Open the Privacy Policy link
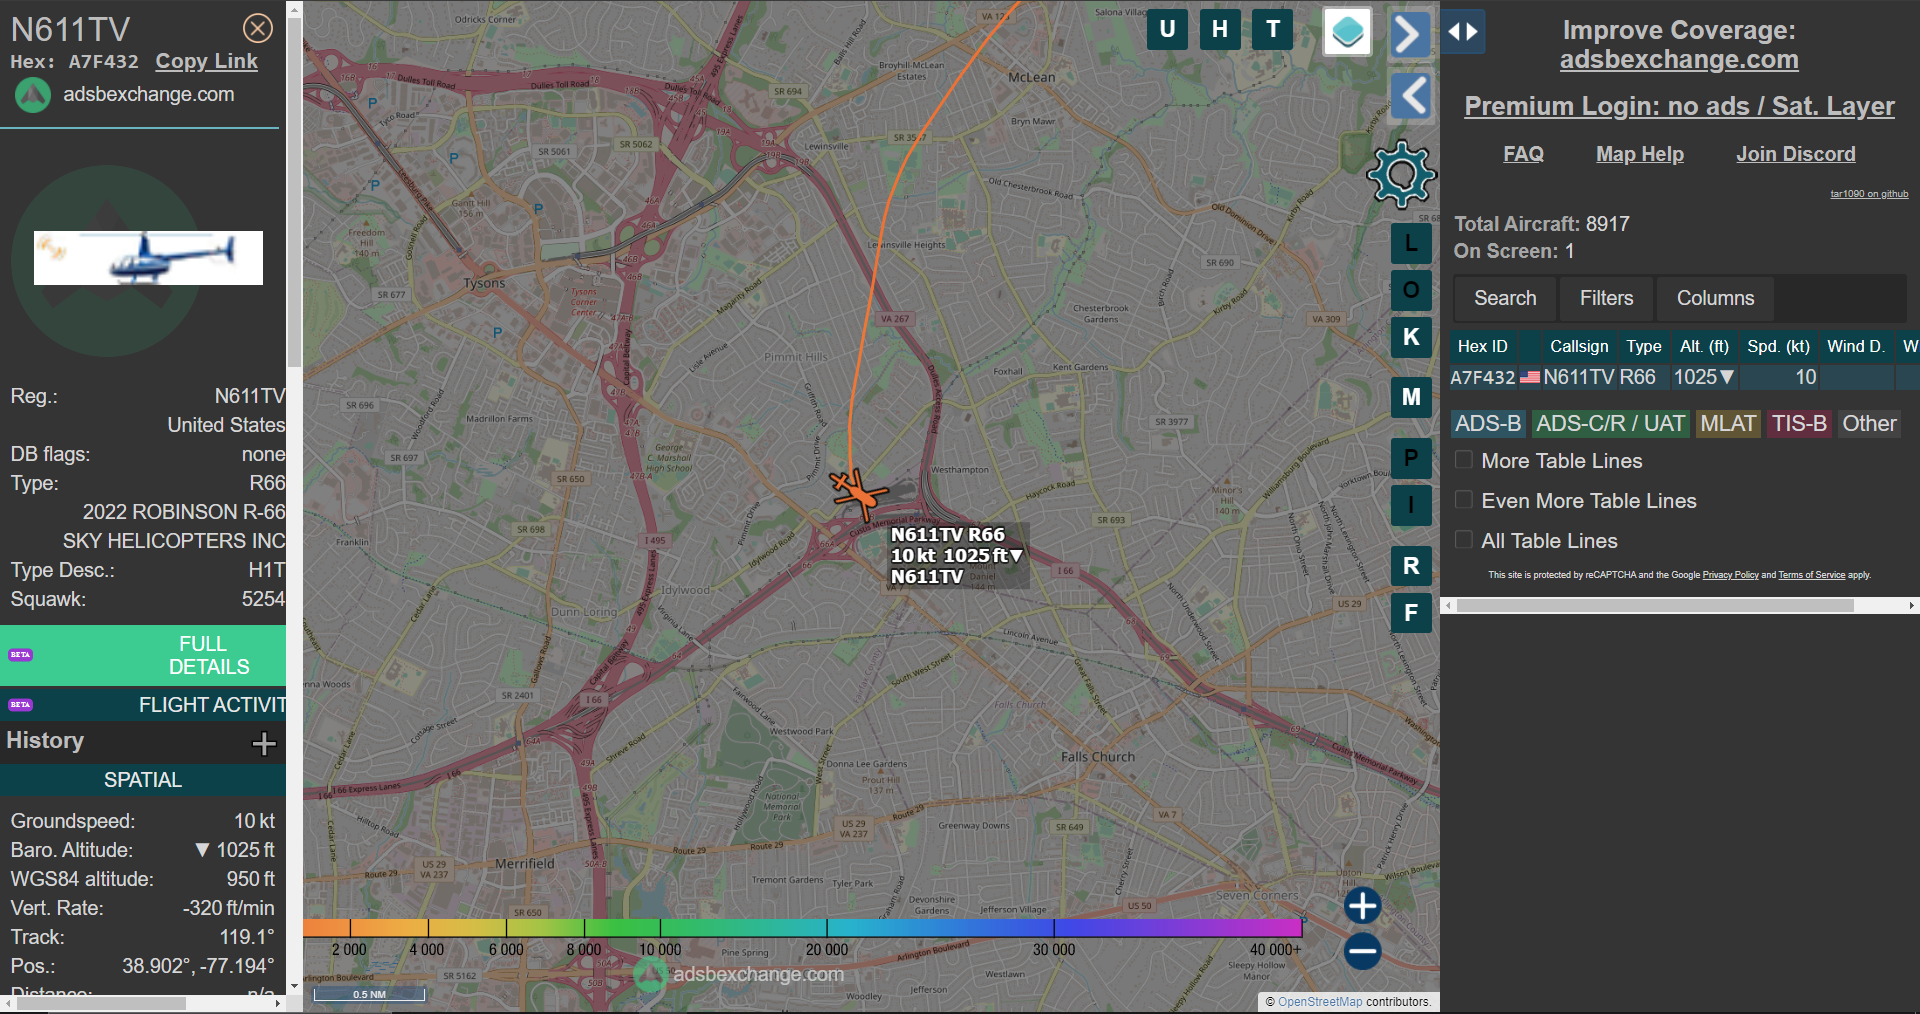Screen dimensions: 1920x1014 click(x=1730, y=575)
